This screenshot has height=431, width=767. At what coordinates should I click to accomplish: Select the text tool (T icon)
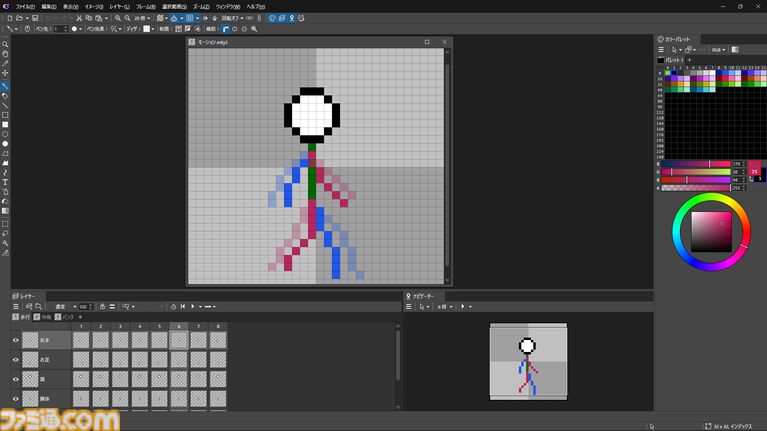pyautogui.click(x=5, y=182)
